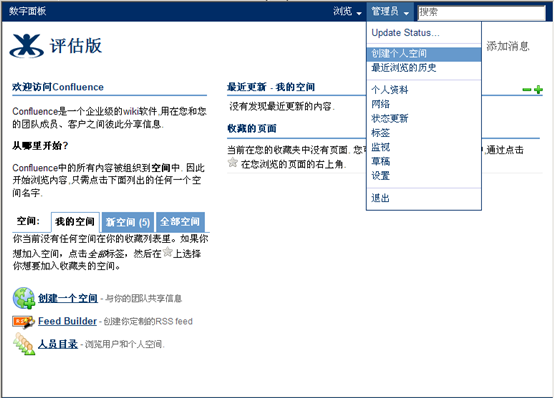This screenshot has width=554, height=398.
Task: Collapse the 管理员 dropdown menu
Action: click(x=390, y=11)
